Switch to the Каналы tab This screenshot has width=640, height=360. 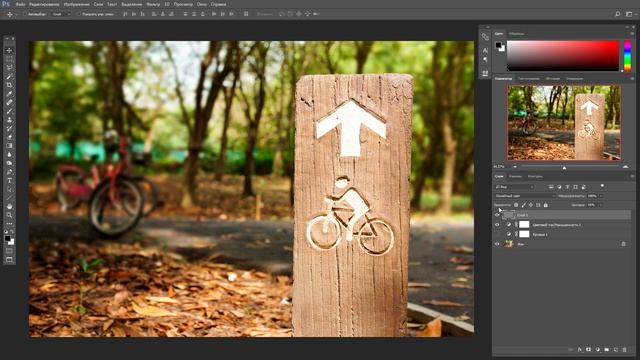[515, 176]
